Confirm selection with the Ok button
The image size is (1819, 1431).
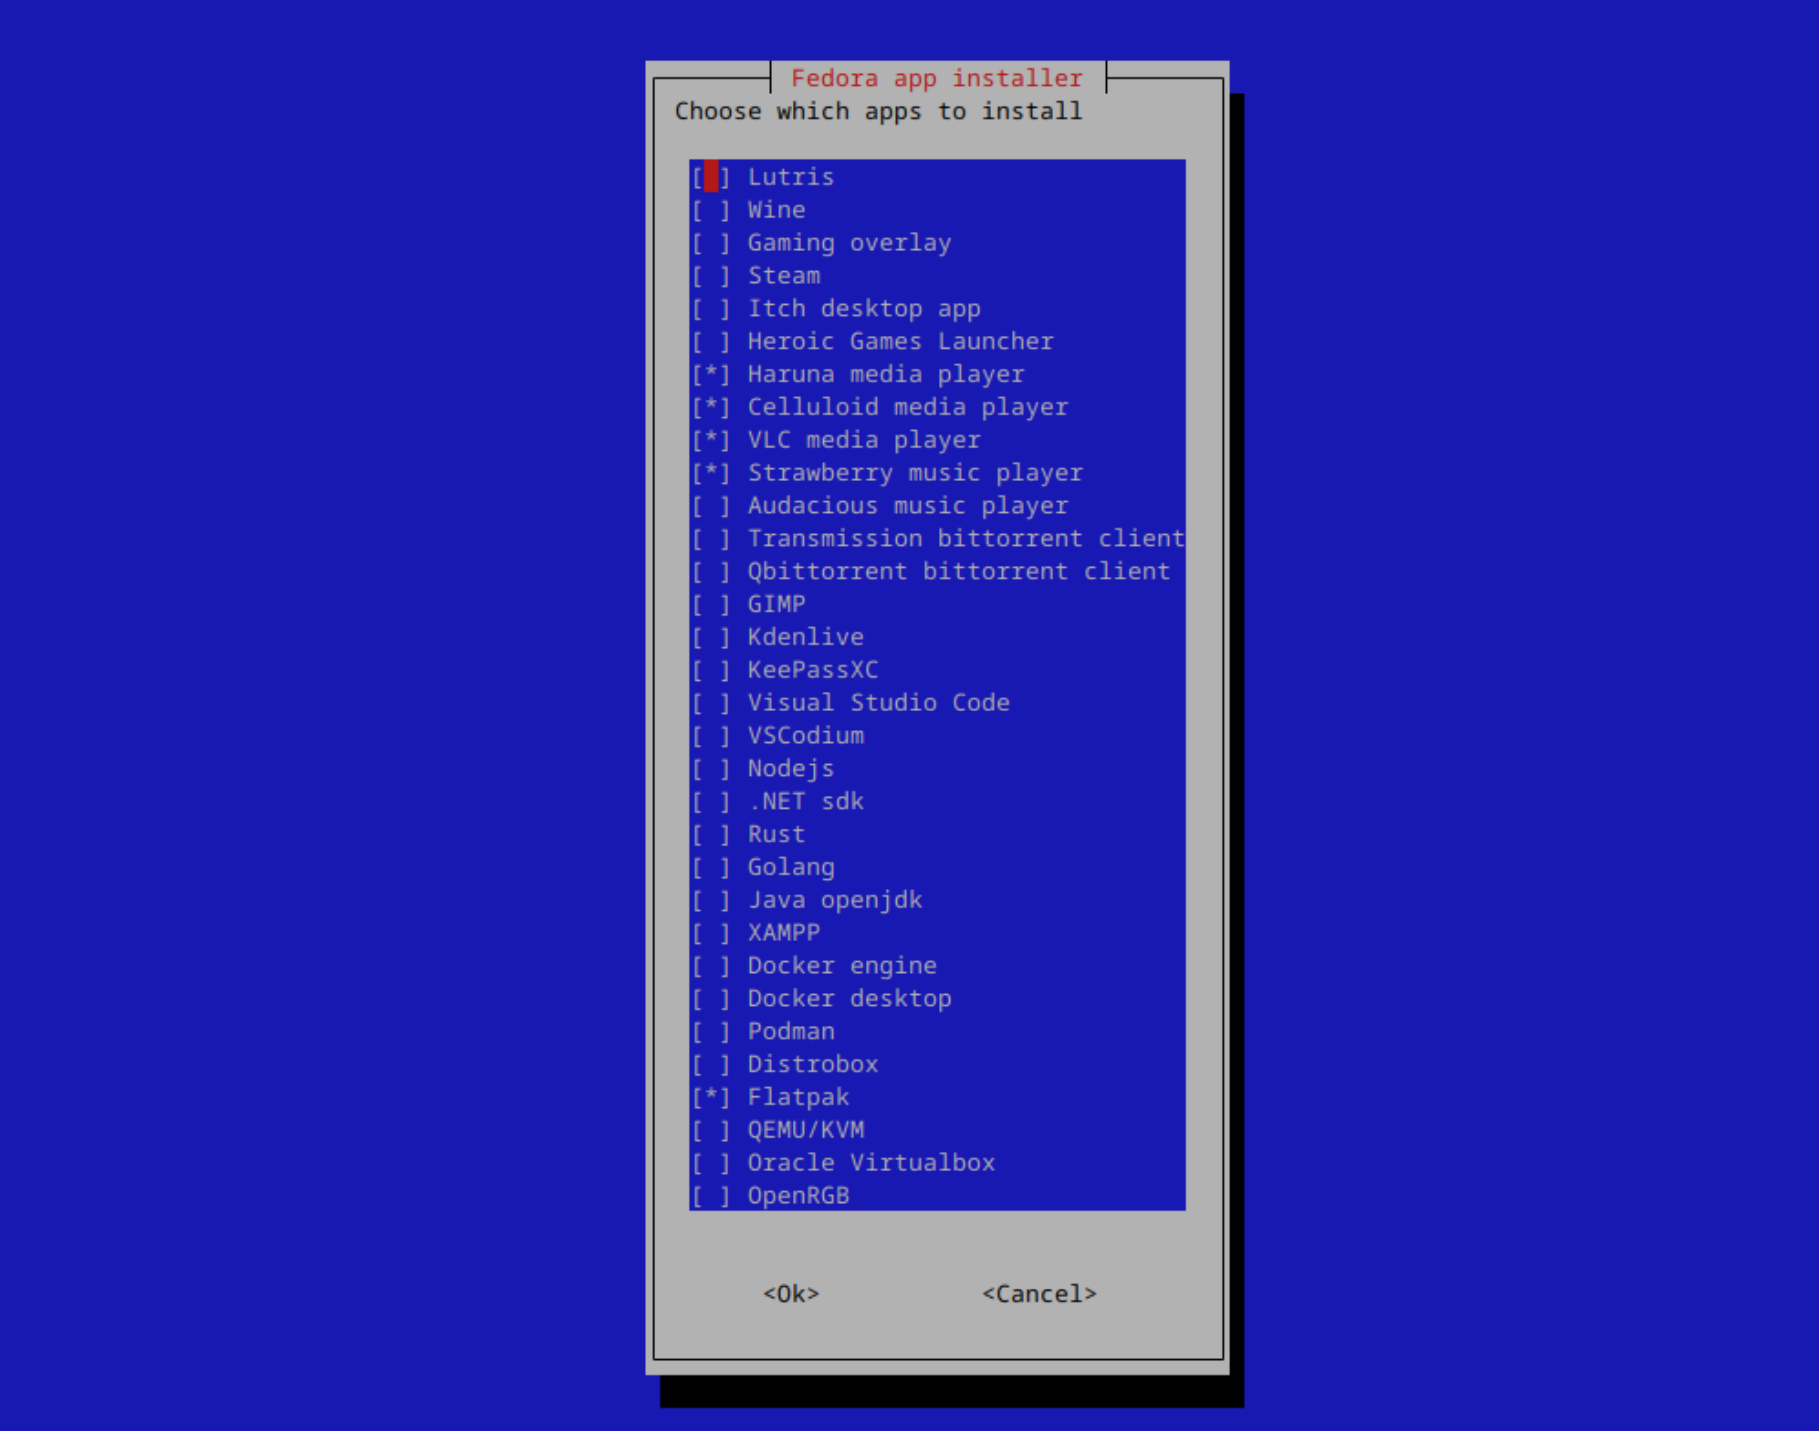click(x=791, y=1294)
